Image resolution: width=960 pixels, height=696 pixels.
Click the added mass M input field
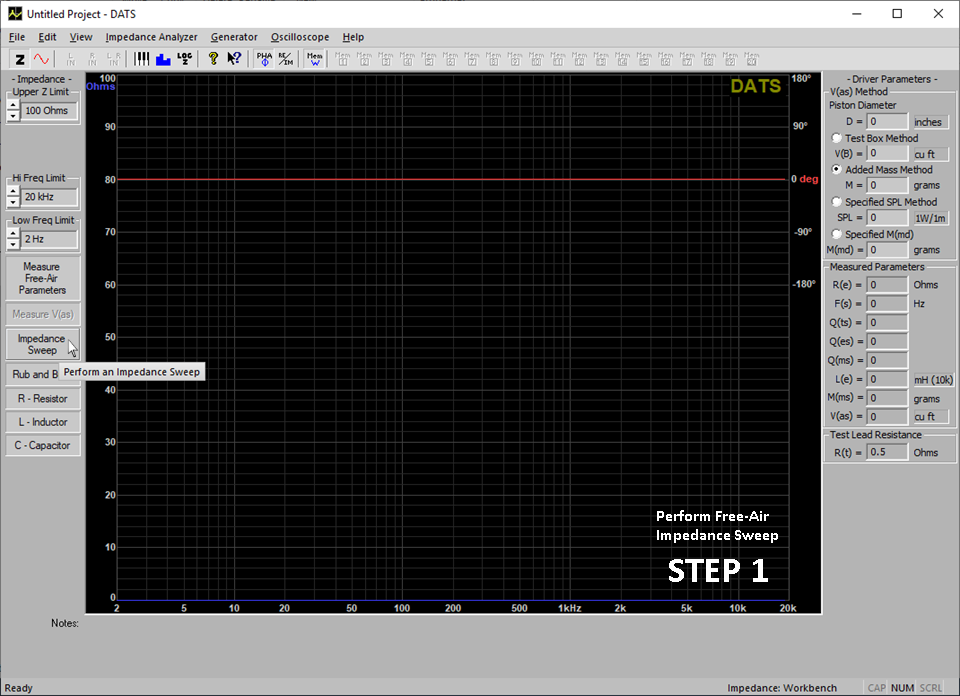(887, 185)
